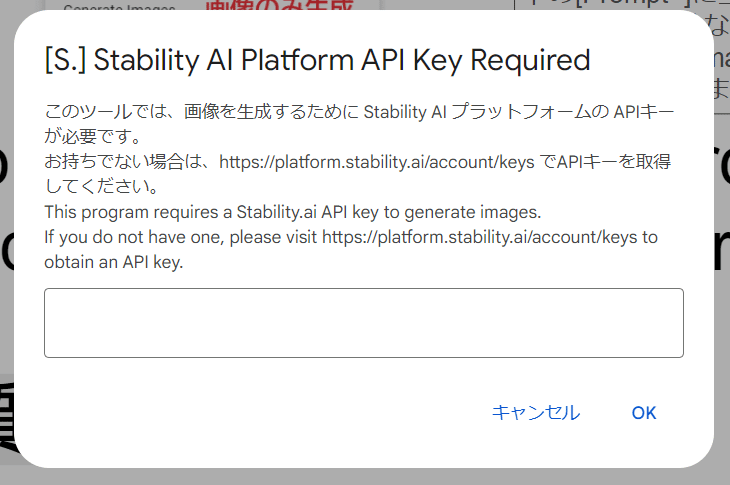
Task: Select the [S.] prefix in the dialog title
Action: 65,61
